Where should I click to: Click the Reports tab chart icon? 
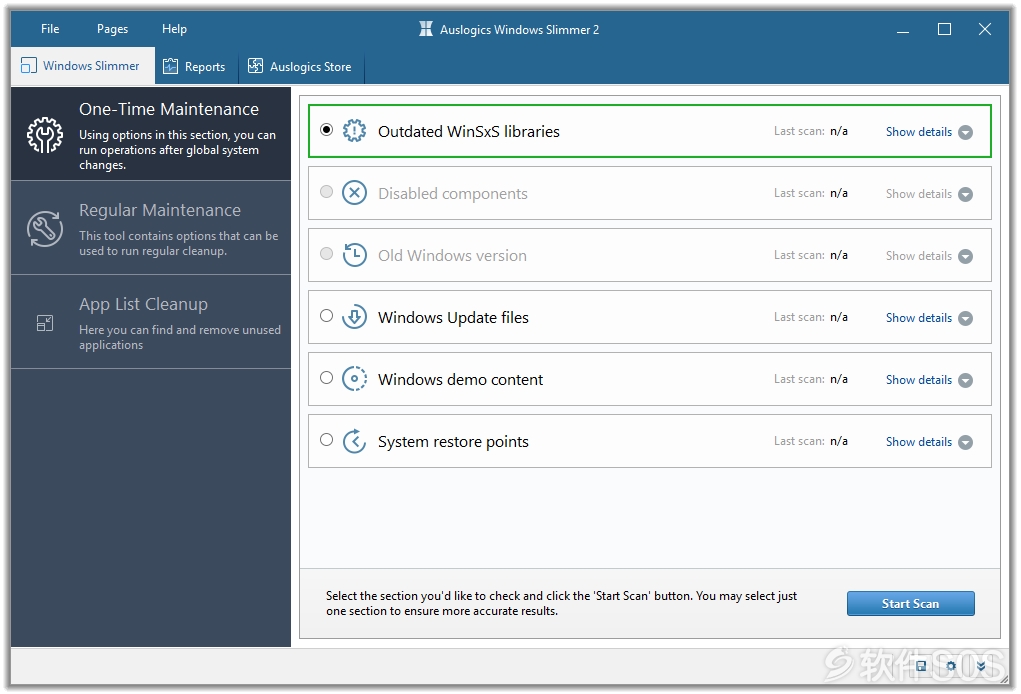[171, 66]
